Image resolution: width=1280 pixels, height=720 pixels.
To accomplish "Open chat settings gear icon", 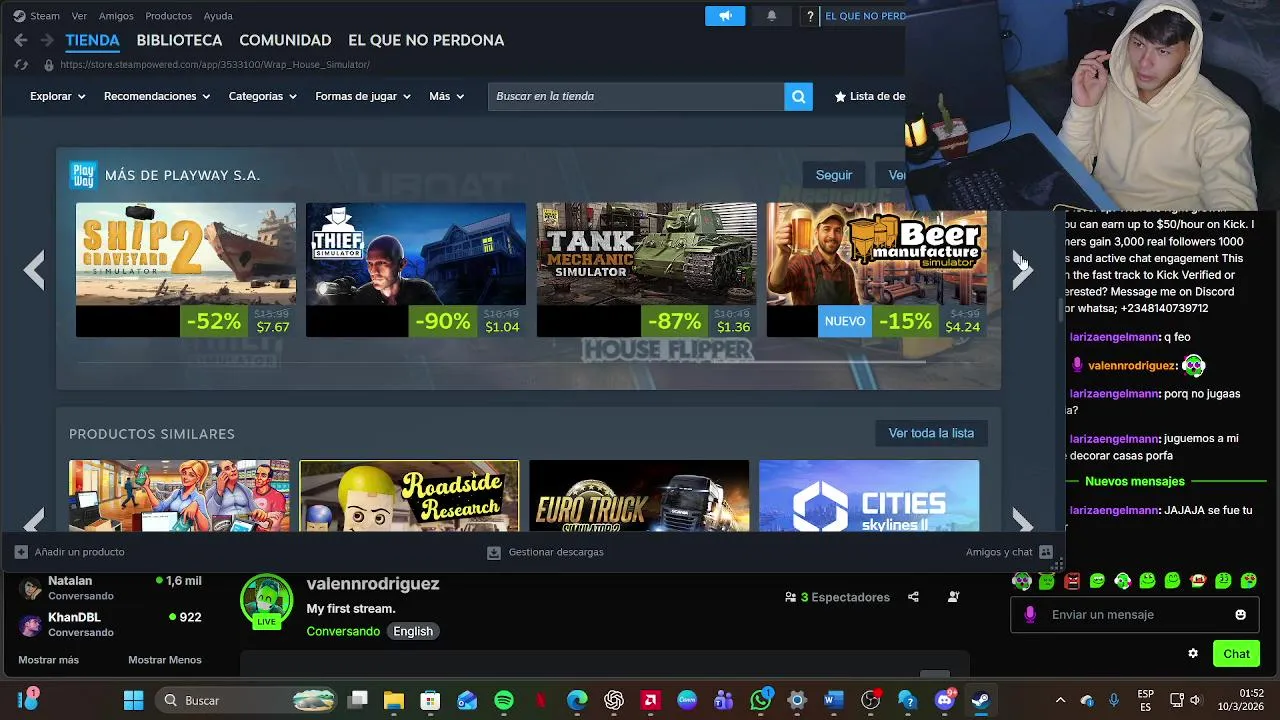I will point(1193,654).
